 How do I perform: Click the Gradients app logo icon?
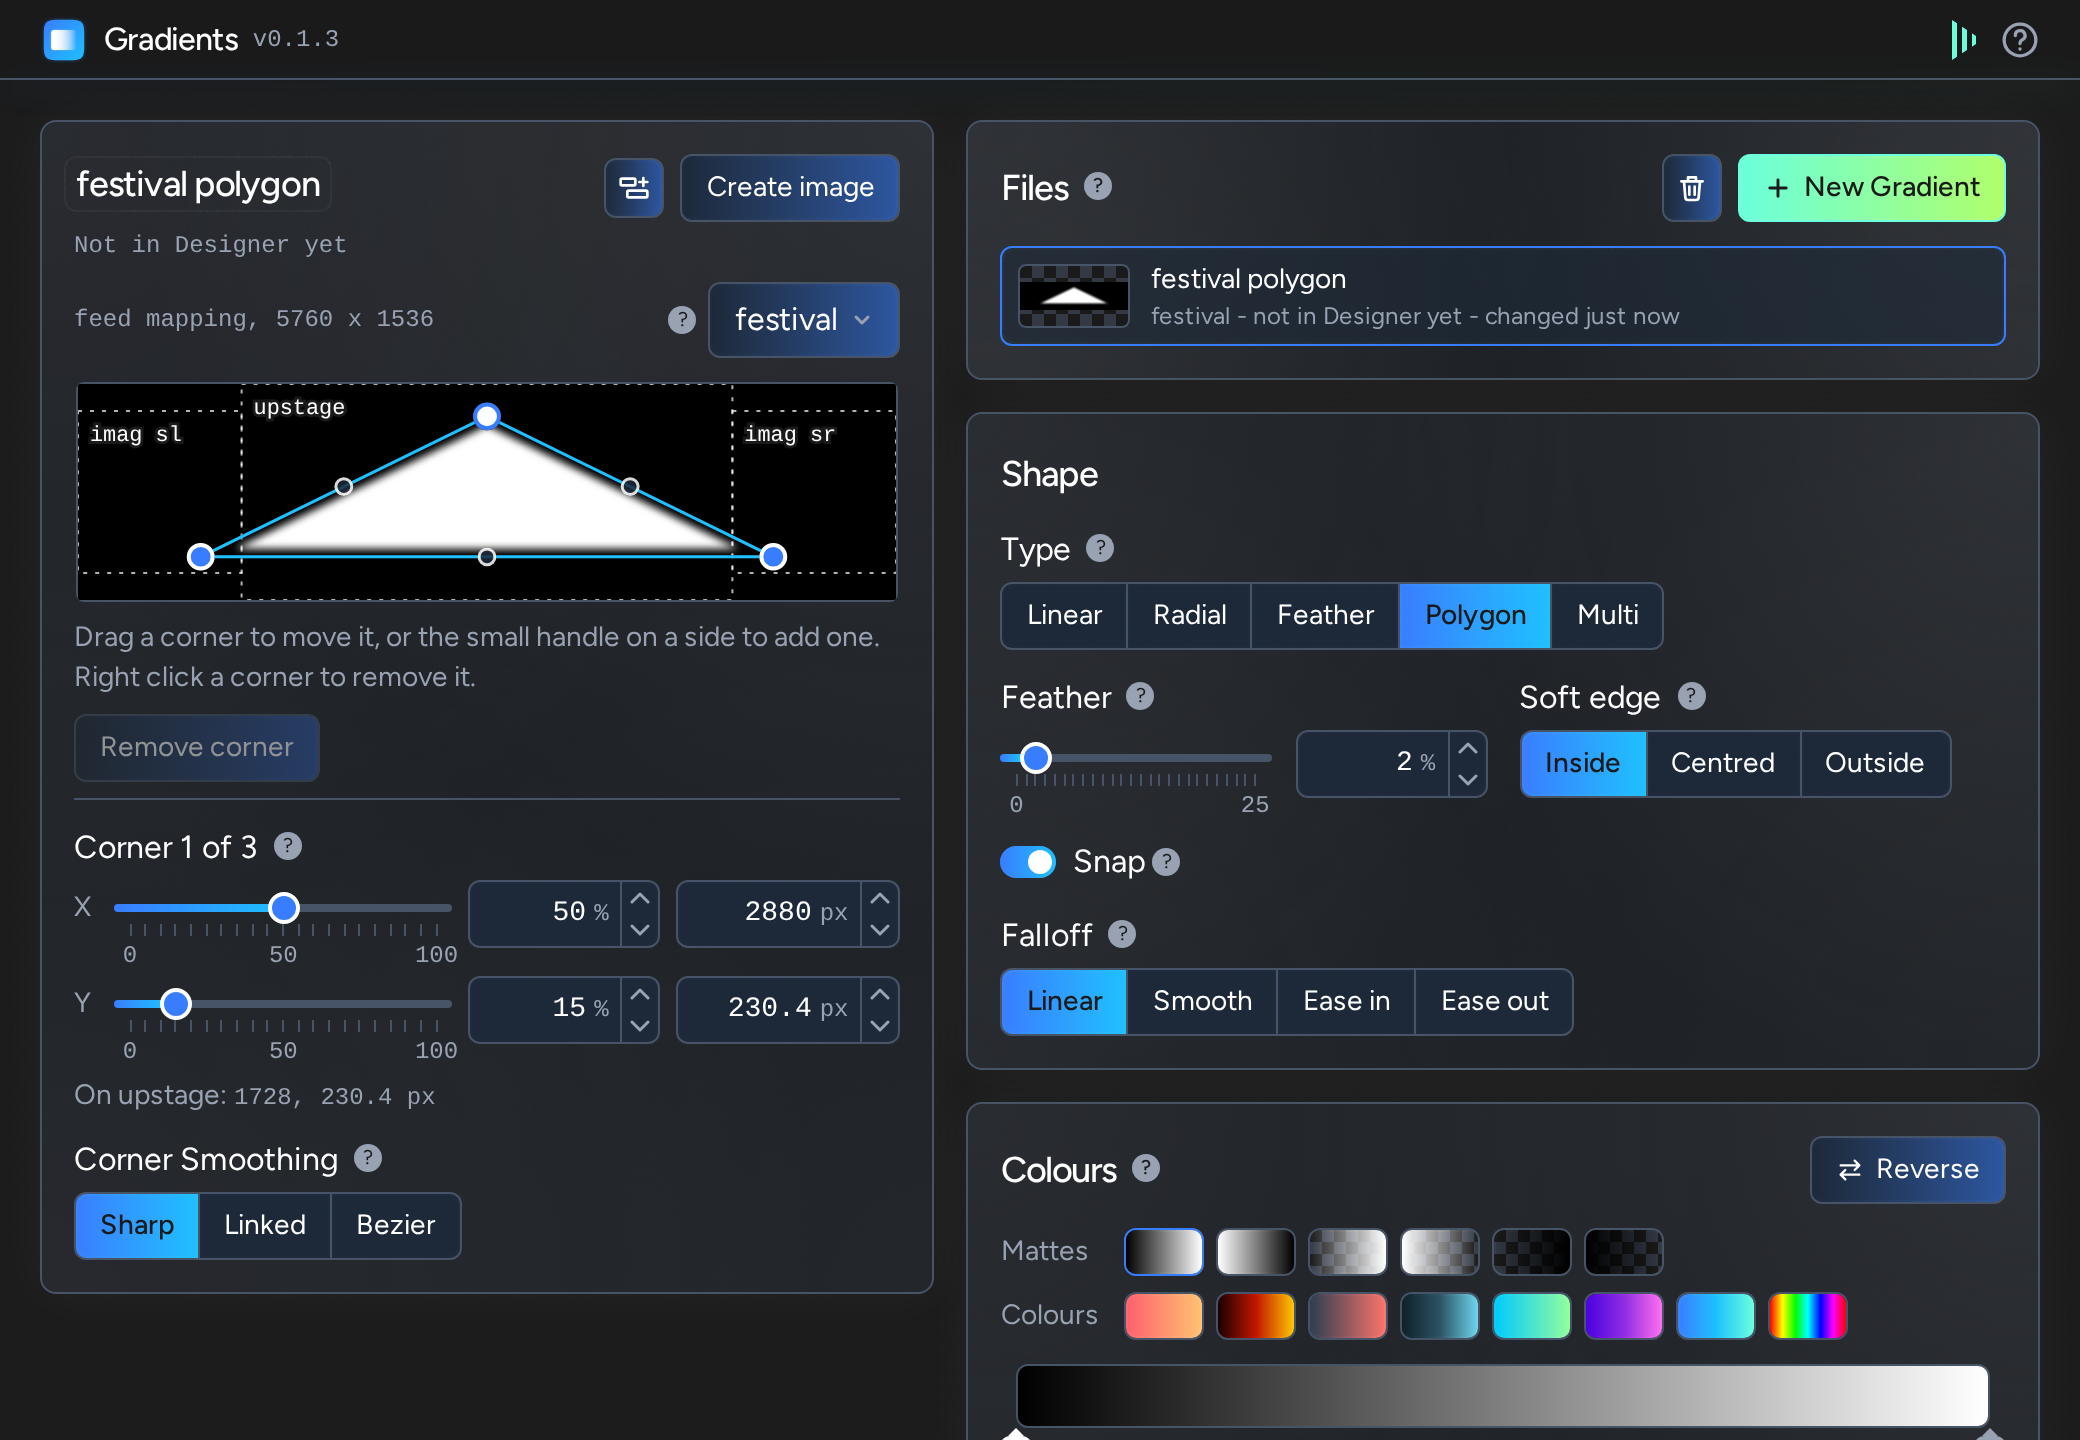click(64, 40)
